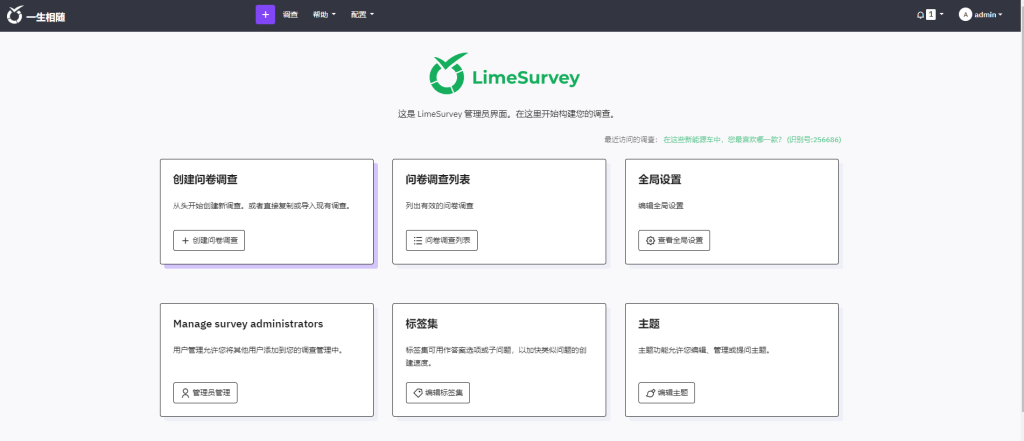The height and width of the screenshot is (441, 1024).
Task: Click the purple plus create button
Action: click(265, 14)
